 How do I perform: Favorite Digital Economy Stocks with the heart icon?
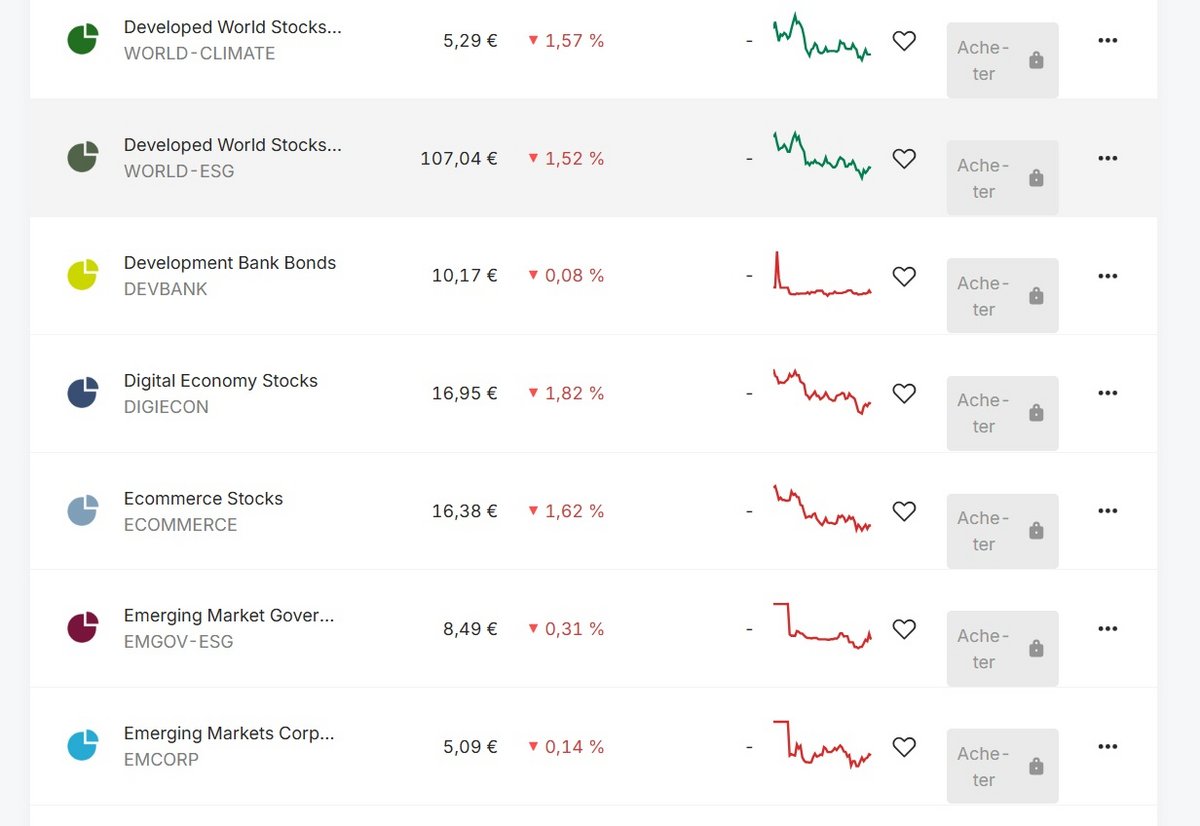point(904,393)
